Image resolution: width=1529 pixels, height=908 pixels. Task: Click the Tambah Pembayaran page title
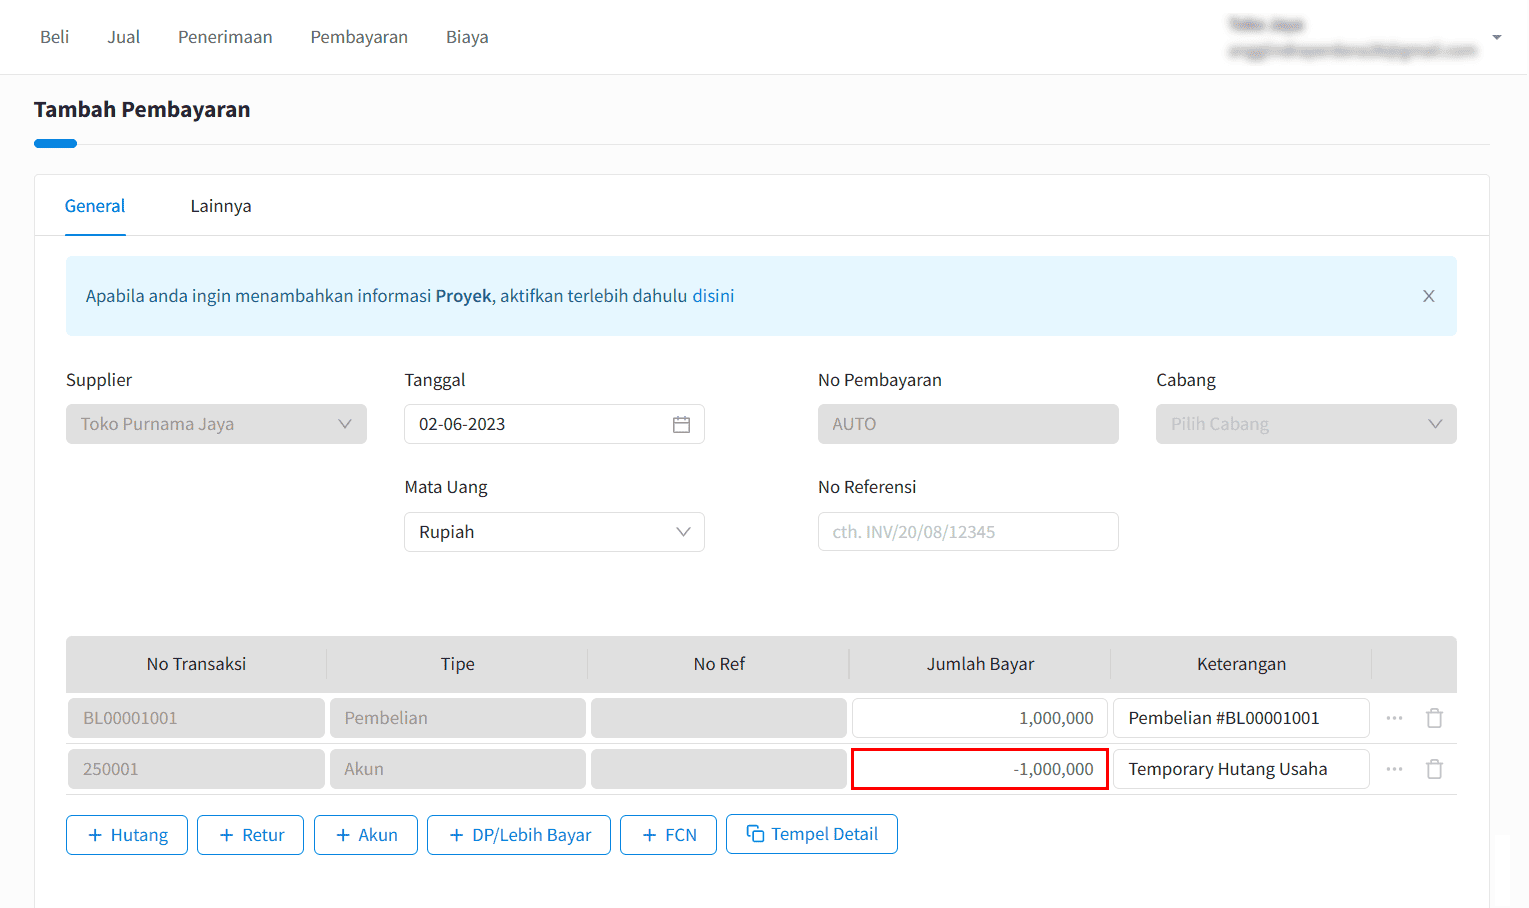[x=142, y=110]
